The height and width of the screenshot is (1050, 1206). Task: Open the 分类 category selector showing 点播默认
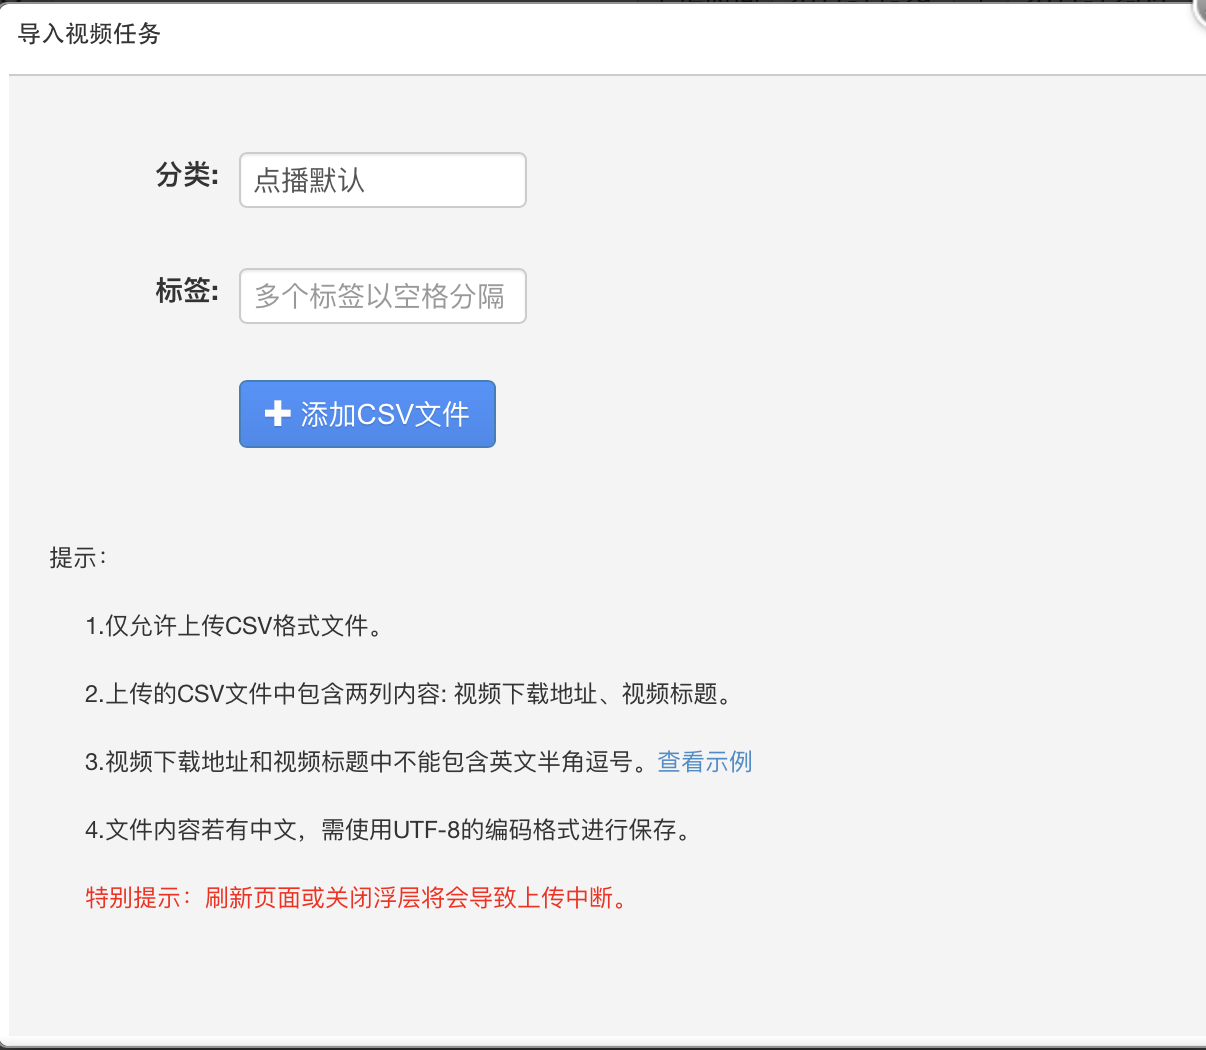pyautogui.click(x=382, y=180)
